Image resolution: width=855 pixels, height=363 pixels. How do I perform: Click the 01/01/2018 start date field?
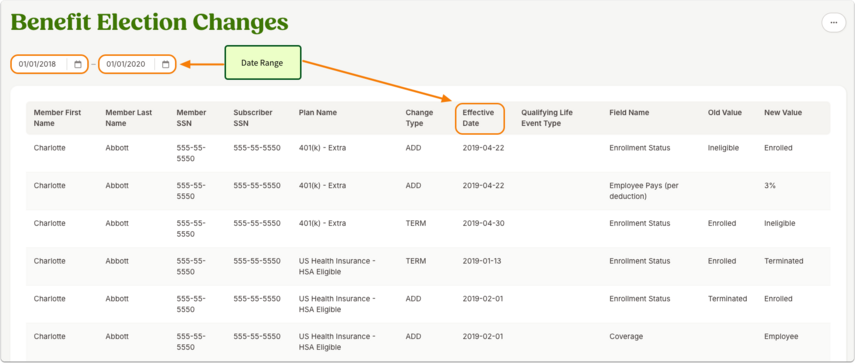tap(49, 64)
